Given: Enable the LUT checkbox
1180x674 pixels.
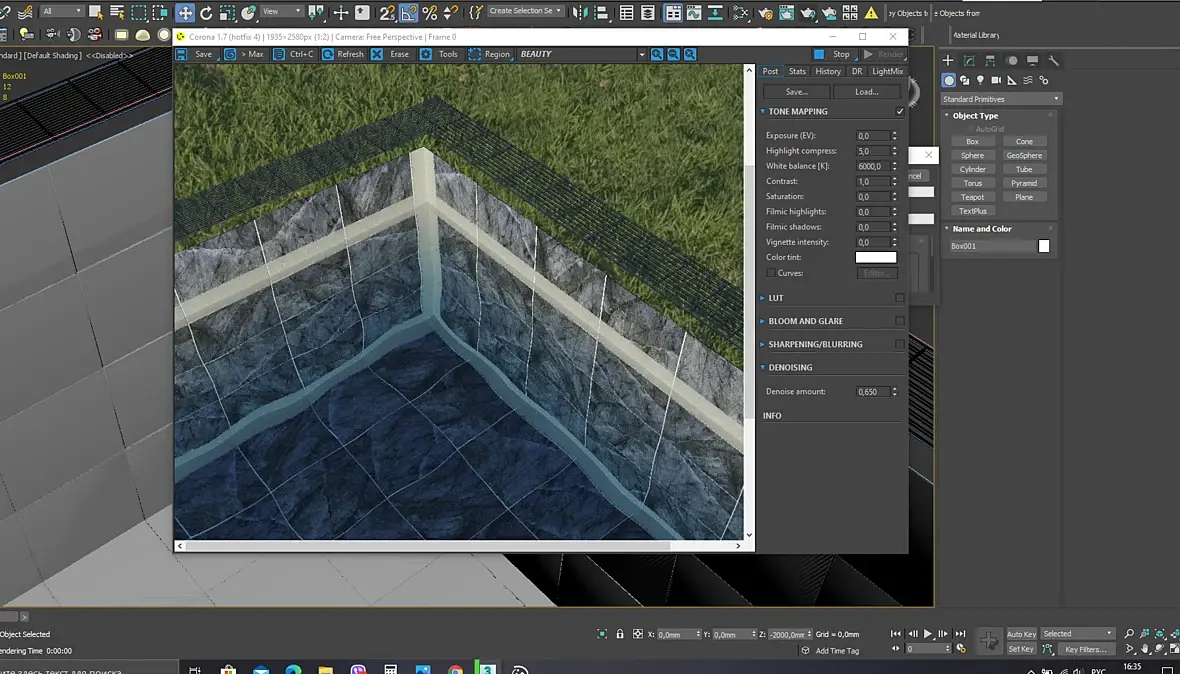Looking at the screenshot, I should point(899,298).
